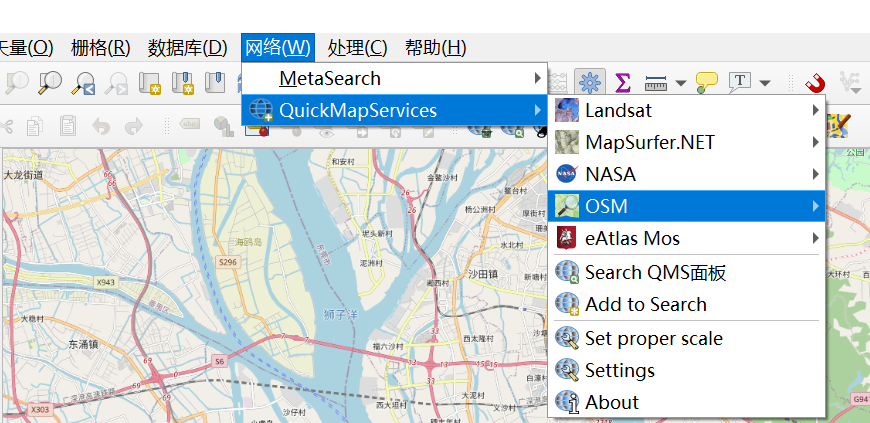Screen dimensions: 870x423
Task: Click the 大稳村 village label
Action: [x=32, y=319]
